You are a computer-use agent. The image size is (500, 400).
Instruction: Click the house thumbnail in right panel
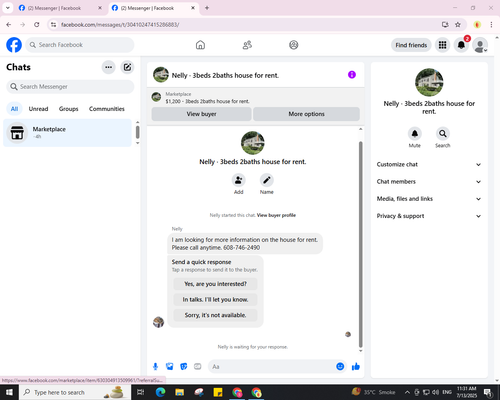pos(429,82)
